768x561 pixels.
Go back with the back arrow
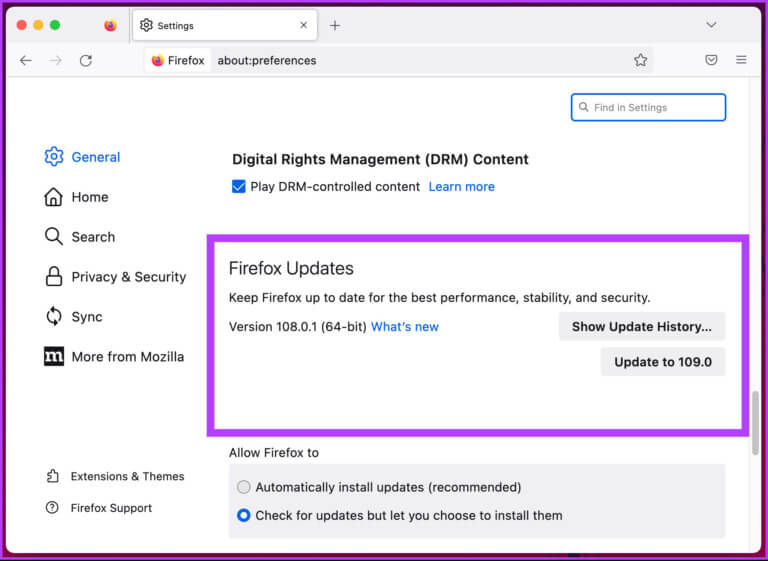tap(25, 60)
